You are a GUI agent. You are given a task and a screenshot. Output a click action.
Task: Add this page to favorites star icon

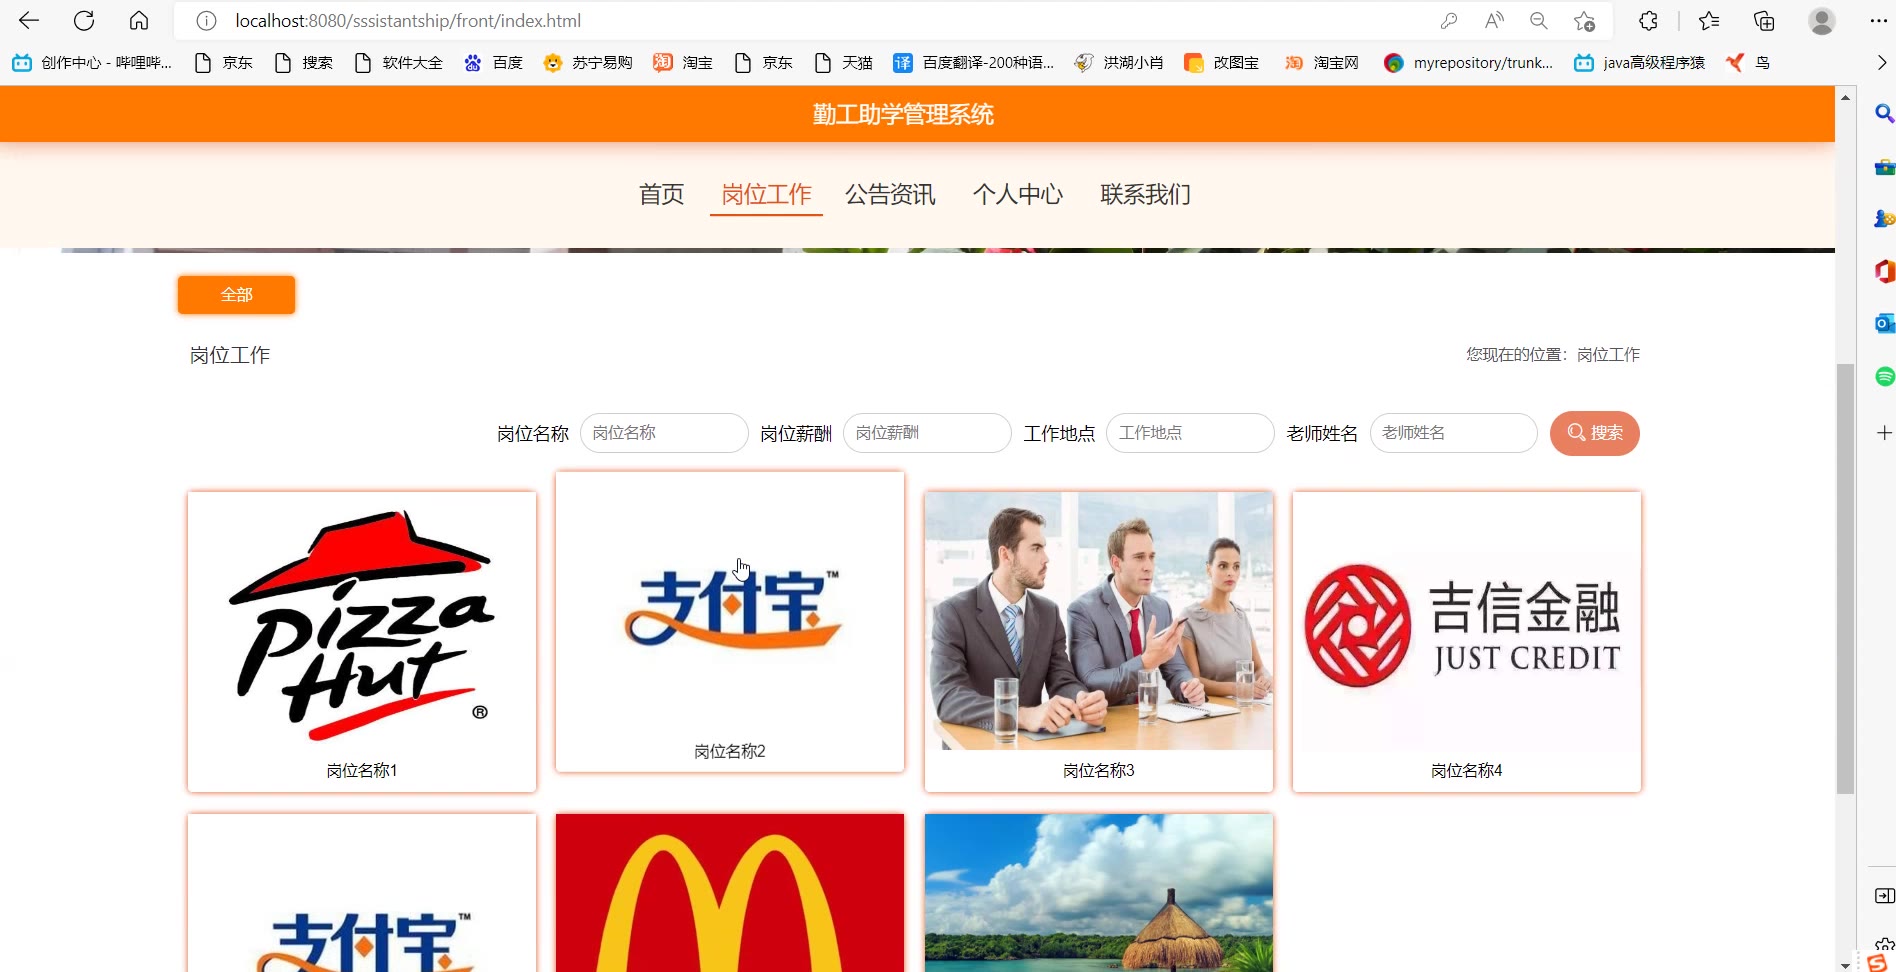click(1585, 21)
